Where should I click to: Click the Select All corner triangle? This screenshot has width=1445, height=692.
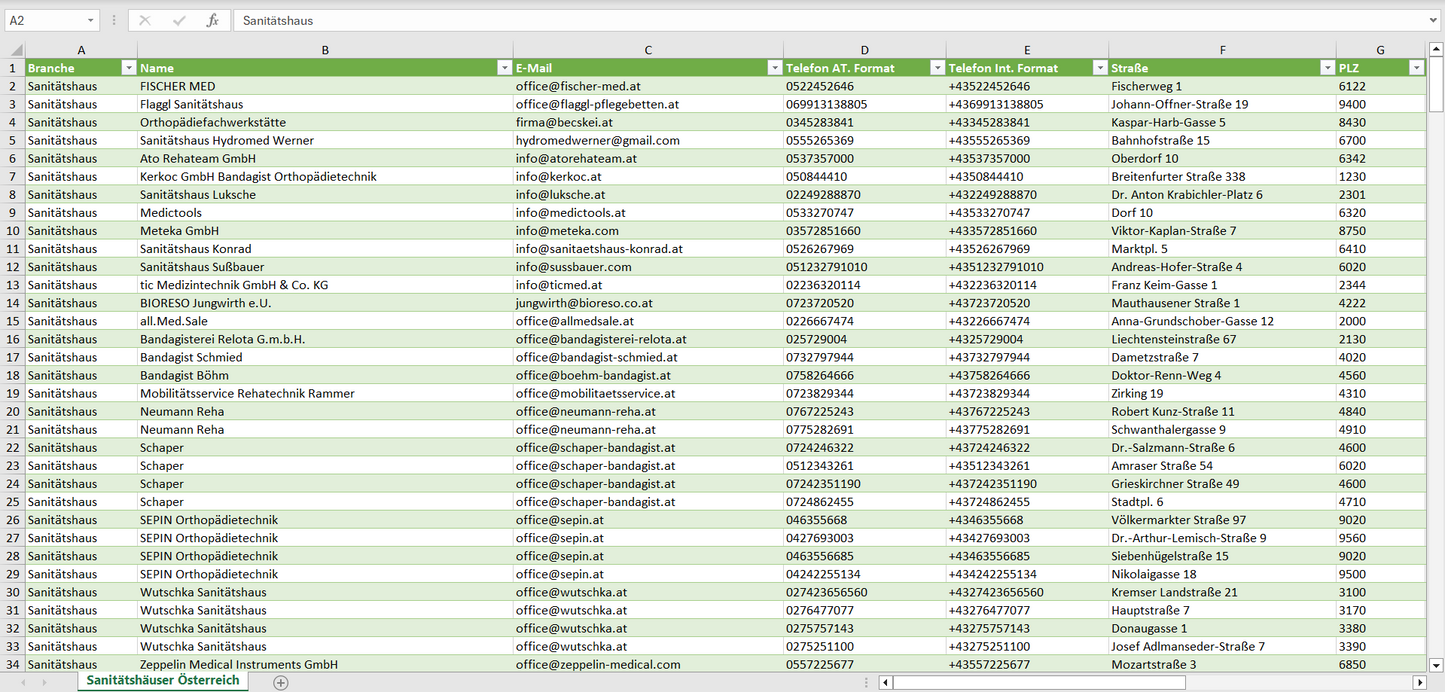[15, 50]
